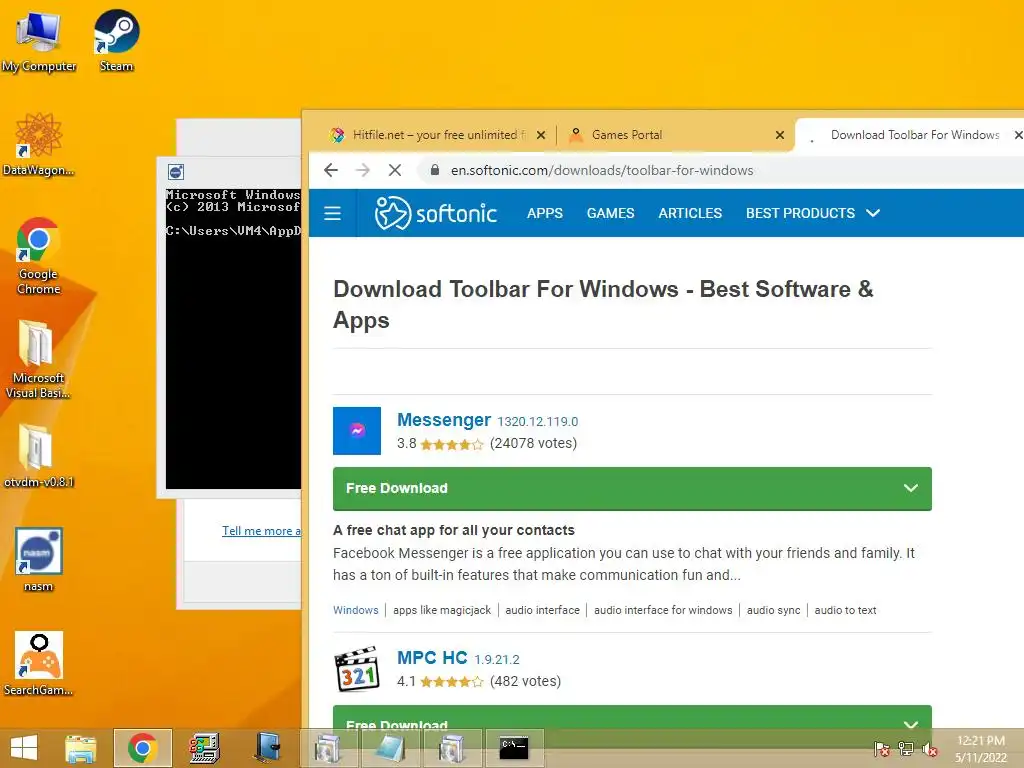
Task: Expand Messenger download options chevron
Action: click(x=910, y=488)
